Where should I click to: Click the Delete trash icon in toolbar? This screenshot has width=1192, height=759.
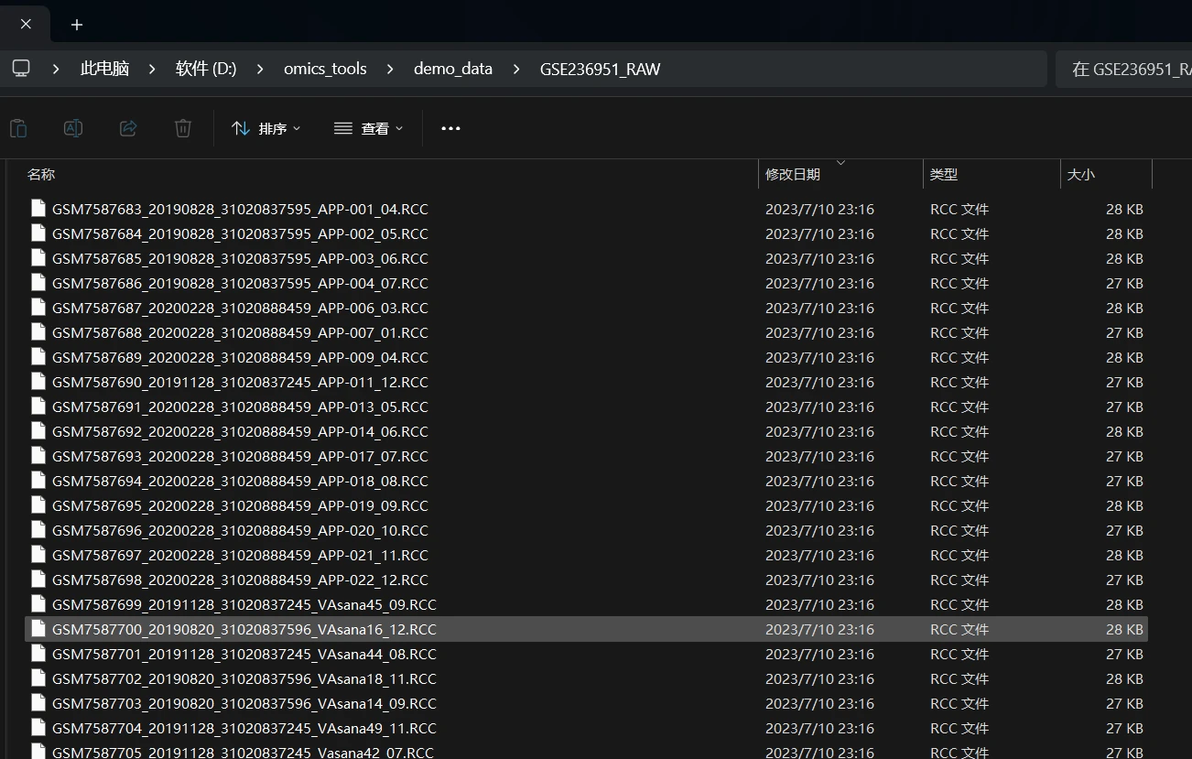pyautogui.click(x=182, y=129)
